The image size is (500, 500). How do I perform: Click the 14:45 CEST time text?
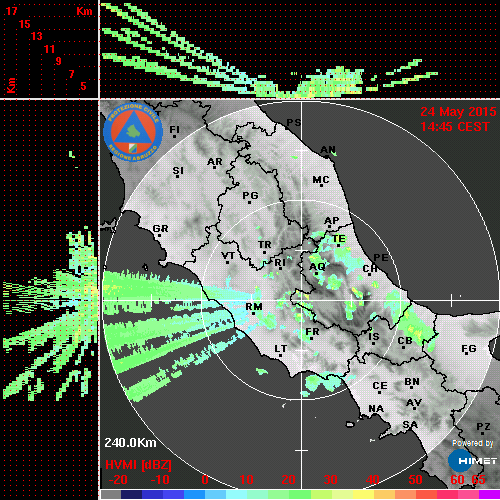click(x=455, y=127)
